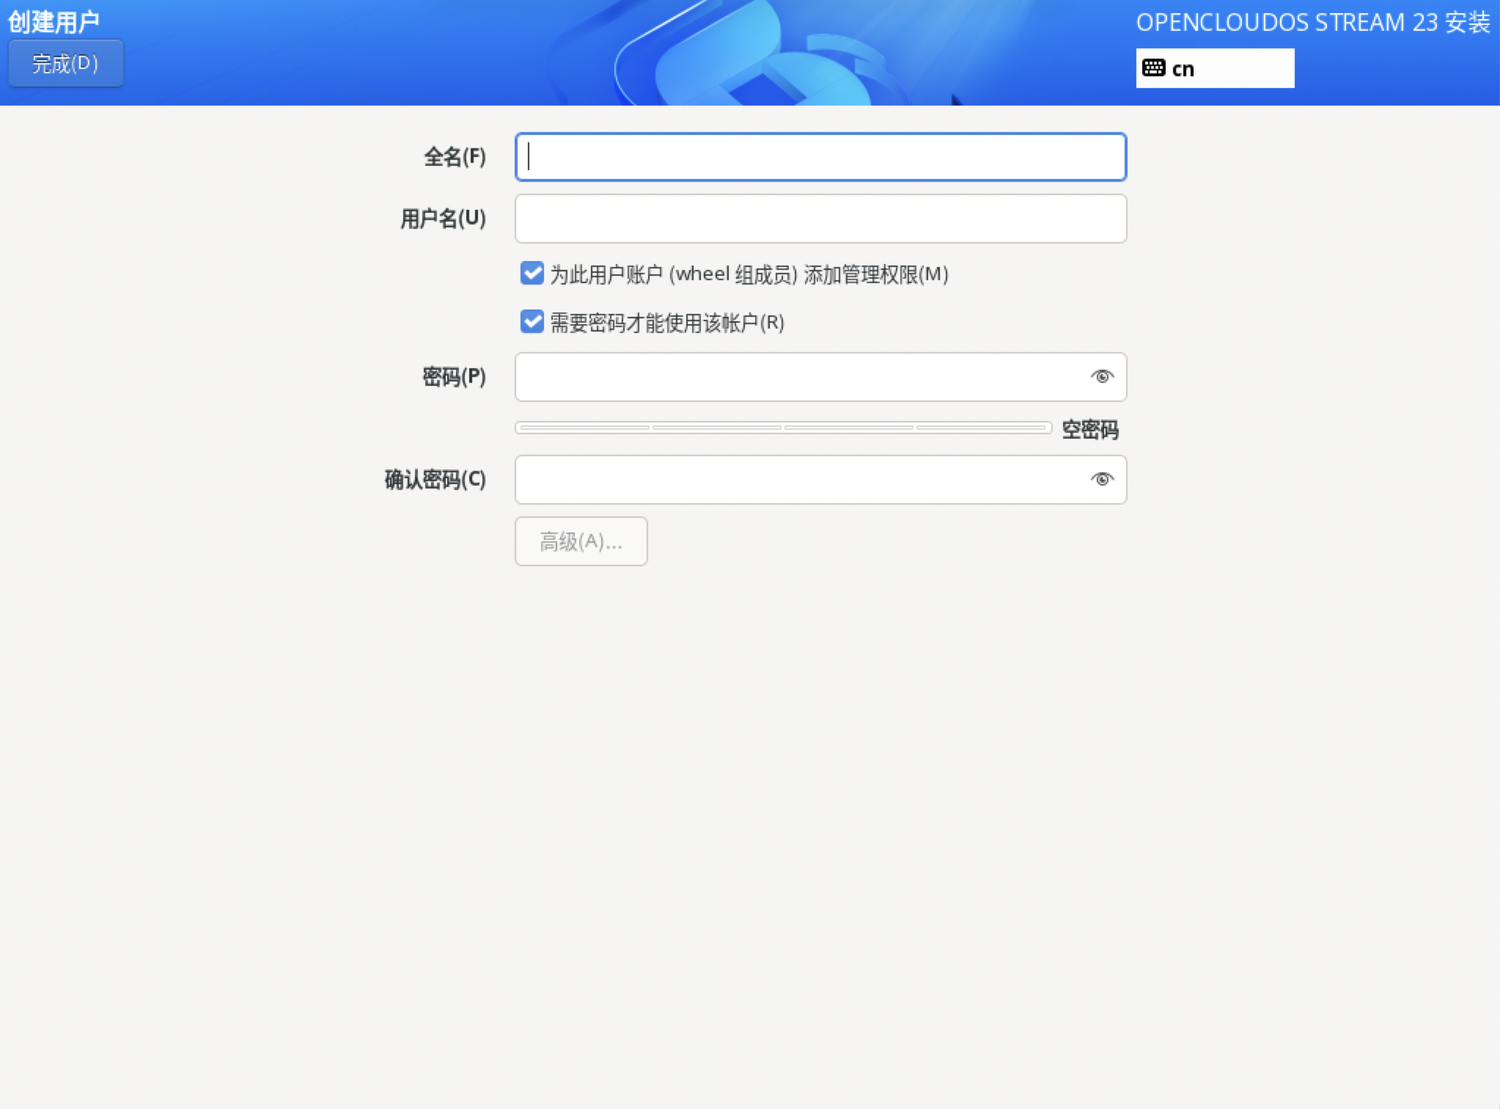Viewport: 1500px width, 1109px height.
Task: Click the 空密码 strength label
Action: click(1090, 430)
